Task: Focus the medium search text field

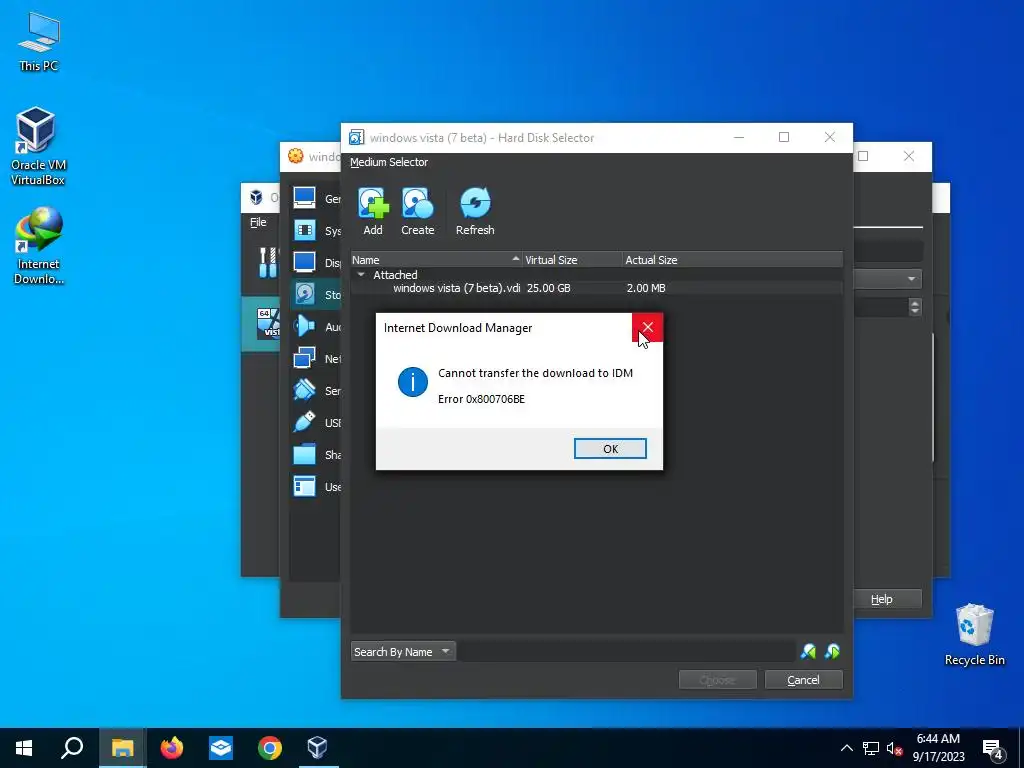Action: pos(626,652)
